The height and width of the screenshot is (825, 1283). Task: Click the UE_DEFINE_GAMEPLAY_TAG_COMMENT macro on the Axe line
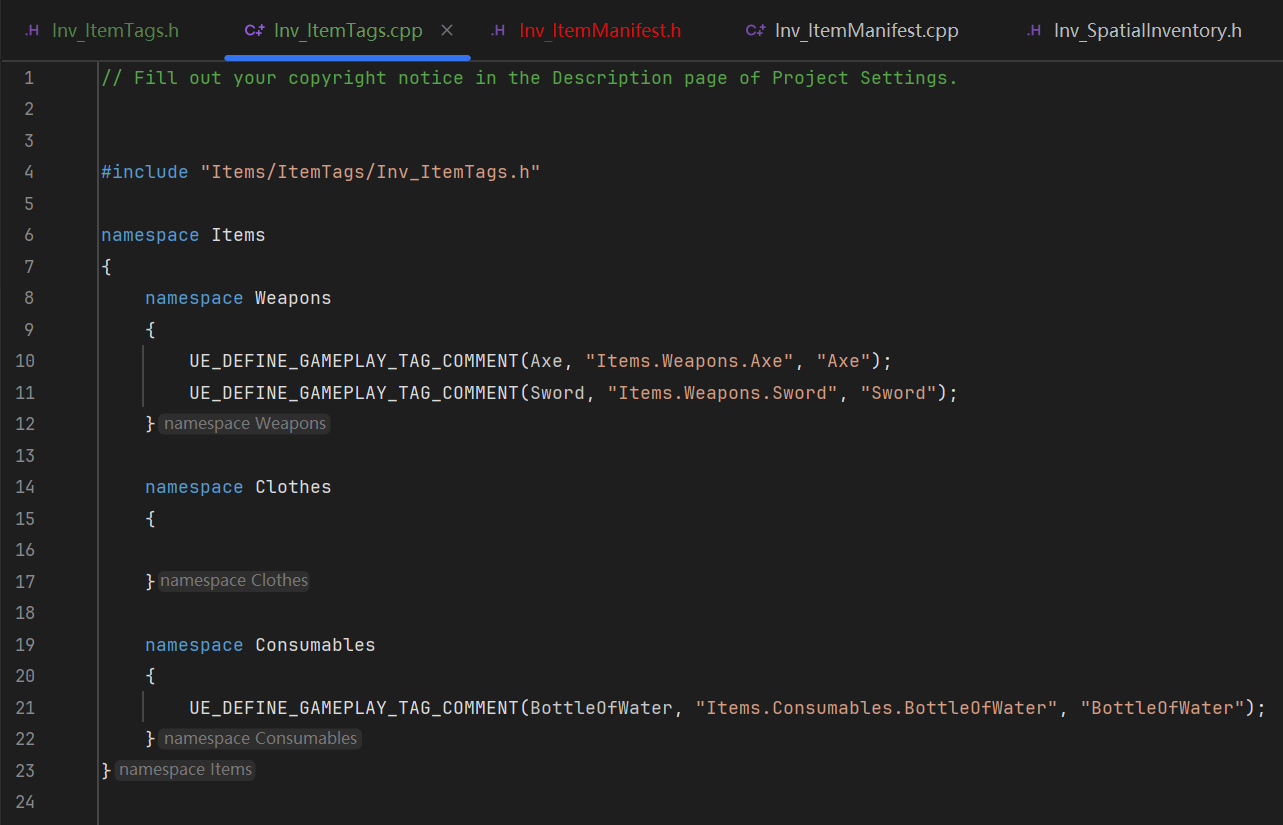coord(354,361)
